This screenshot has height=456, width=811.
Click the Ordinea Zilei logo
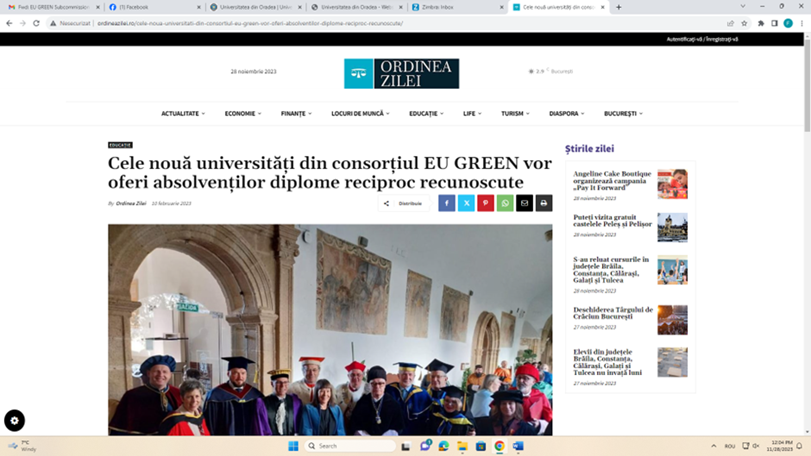click(401, 73)
